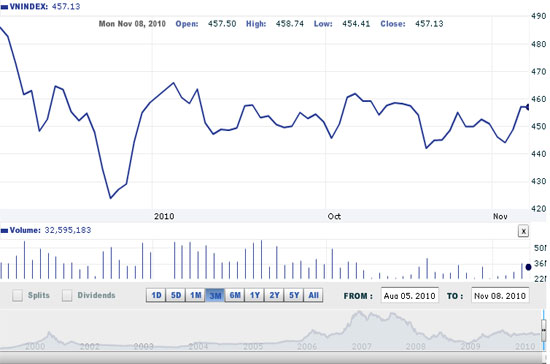This screenshot has height=364, width=550.
Task: Show All historical data
Action: coord(313,295)
